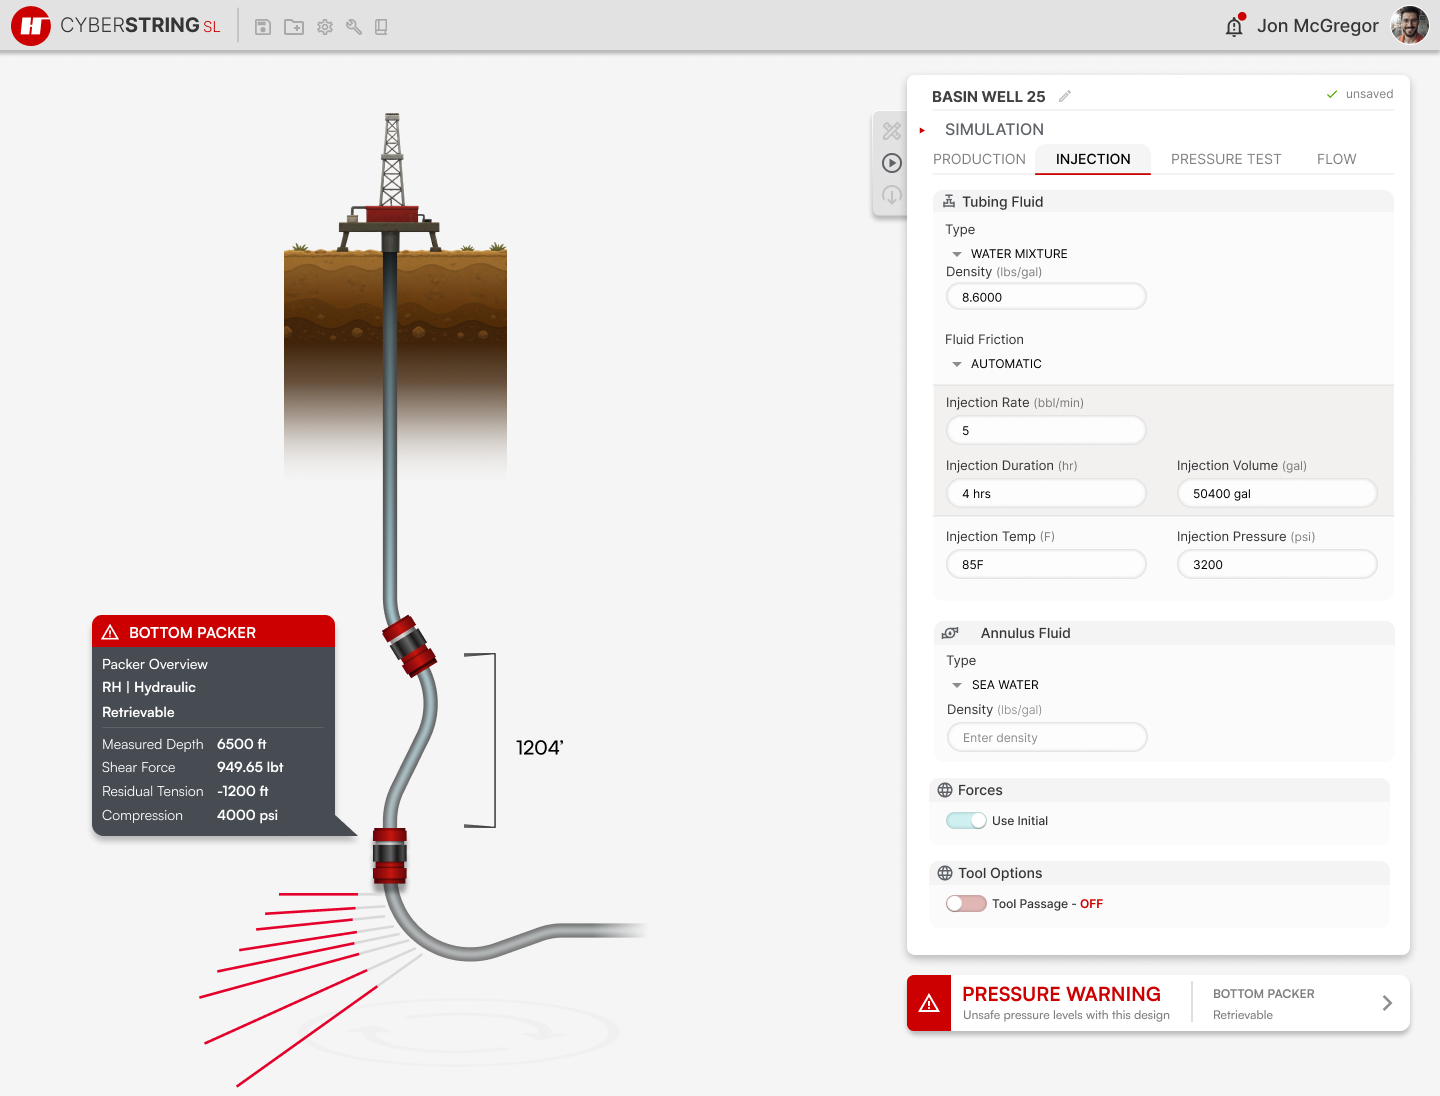The image size is (1440, 1096).
Task: Open the WATER MIXTURE type dropdown
Action: [x=1010, y=254]
